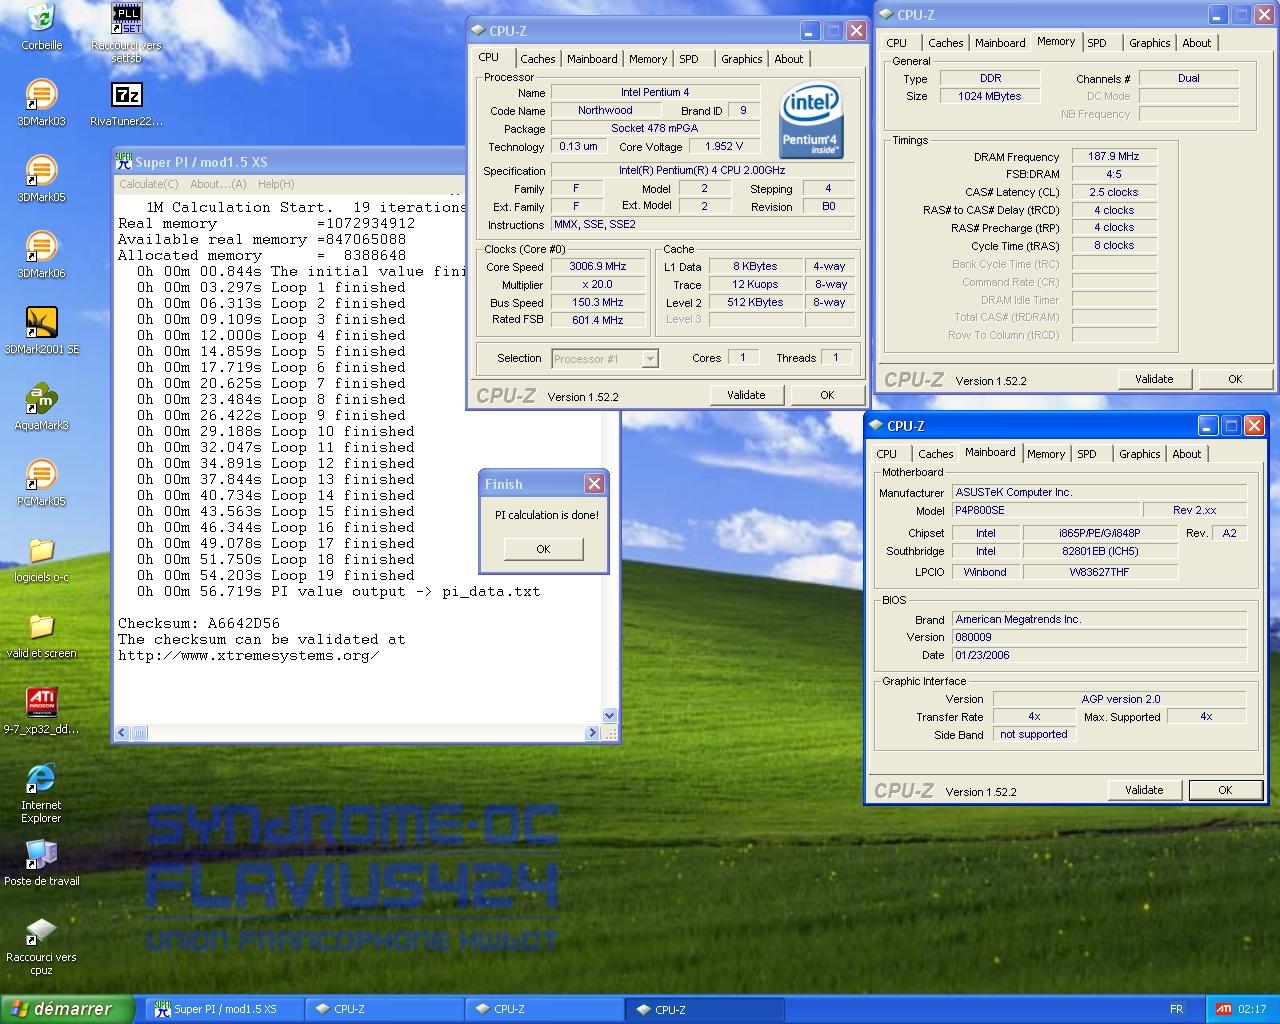Click OK in Memory CPU-Z window
This screenshot has width=1280, height=1024.
(x=1235, y=379)
